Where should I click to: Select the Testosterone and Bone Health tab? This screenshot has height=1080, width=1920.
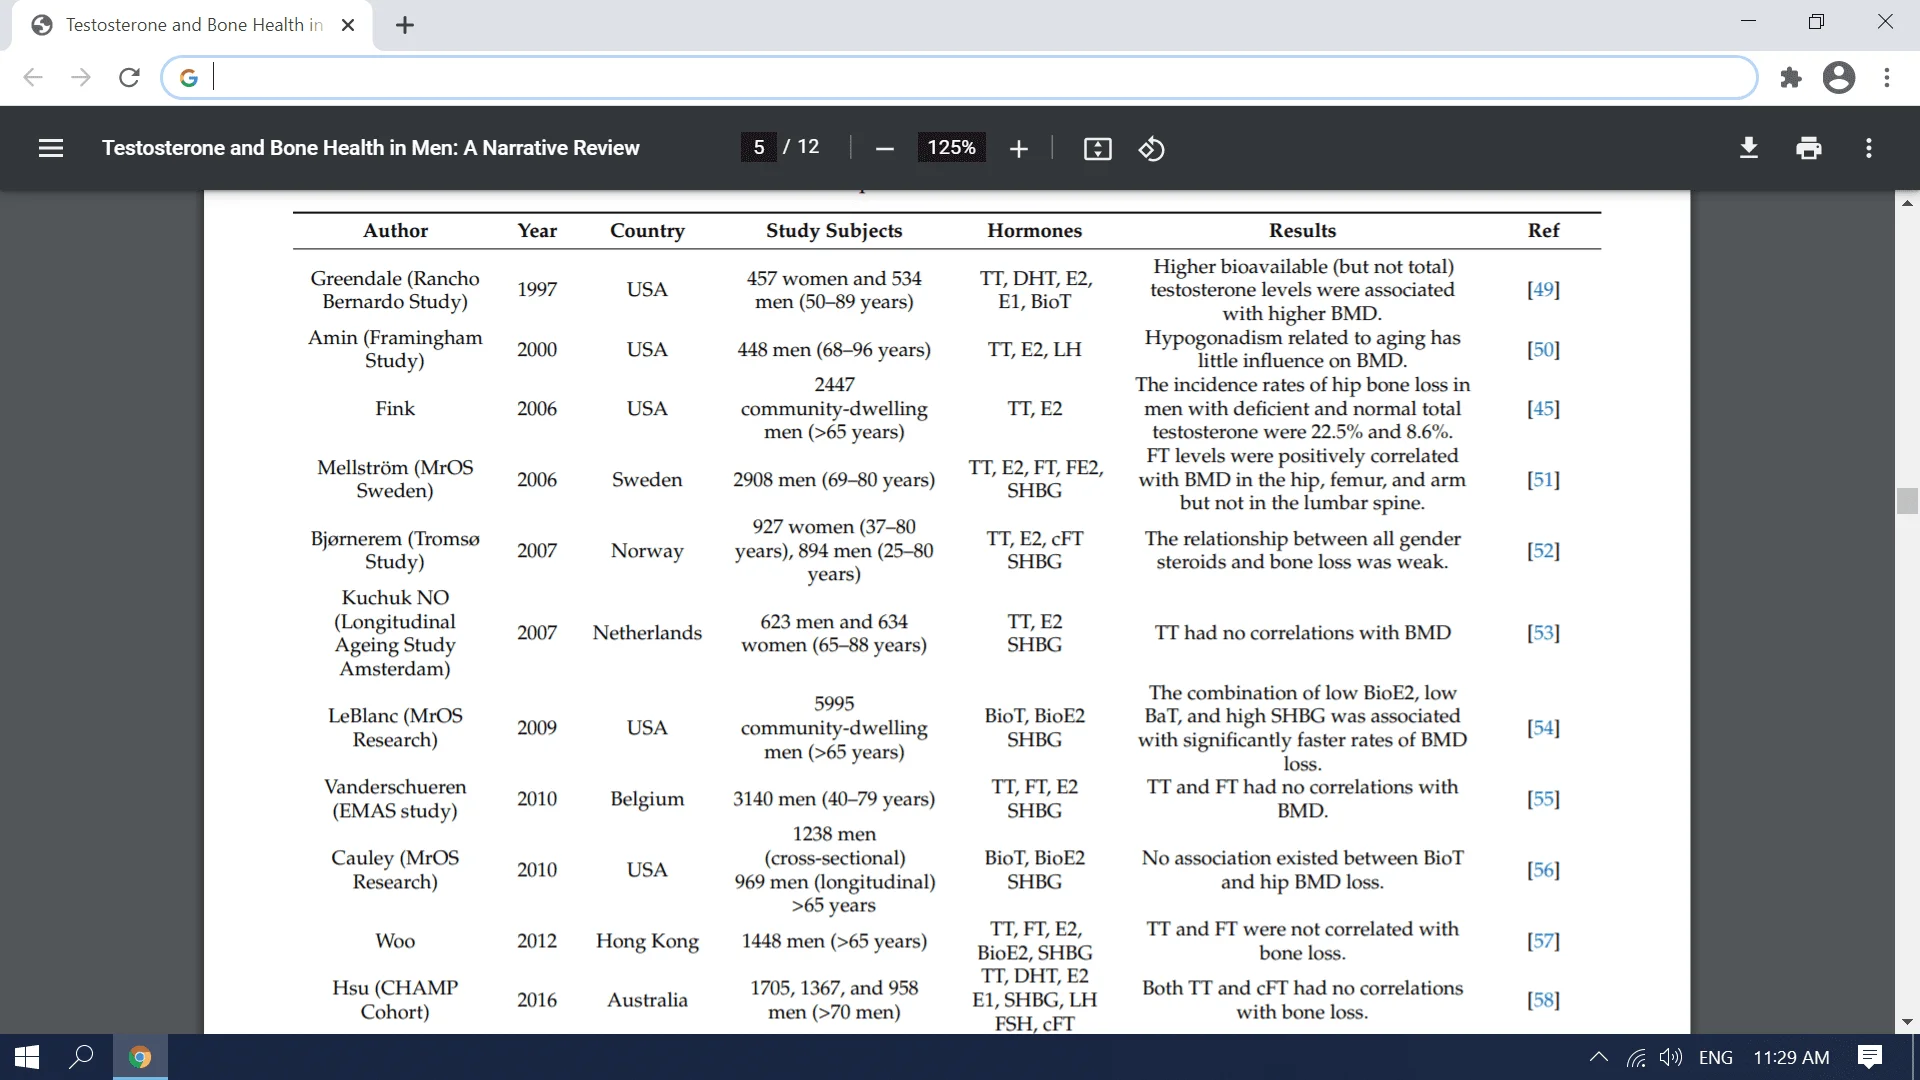pyautogui.click(x=192, y=25)
